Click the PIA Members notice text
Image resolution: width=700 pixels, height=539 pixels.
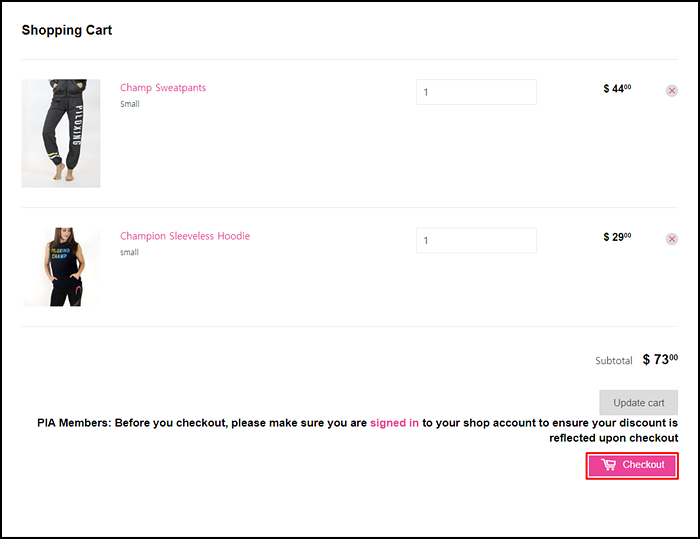[358, 430]
